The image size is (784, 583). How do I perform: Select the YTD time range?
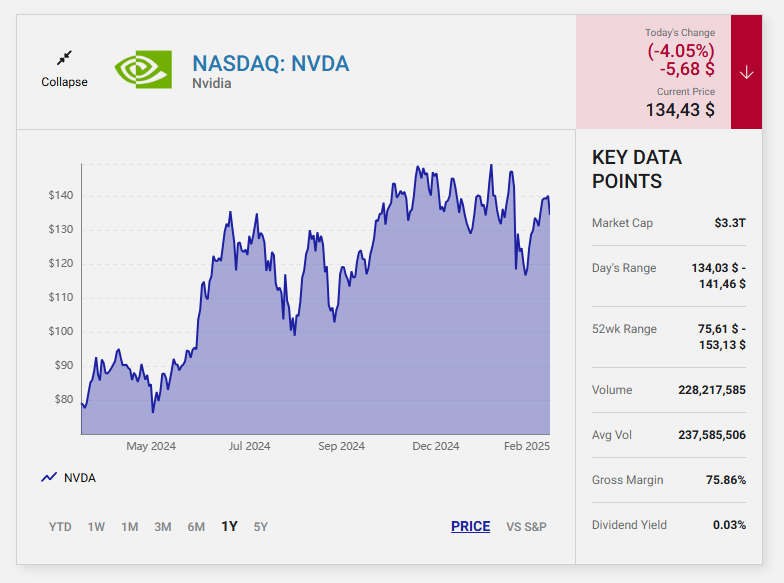tap(60, 526)
